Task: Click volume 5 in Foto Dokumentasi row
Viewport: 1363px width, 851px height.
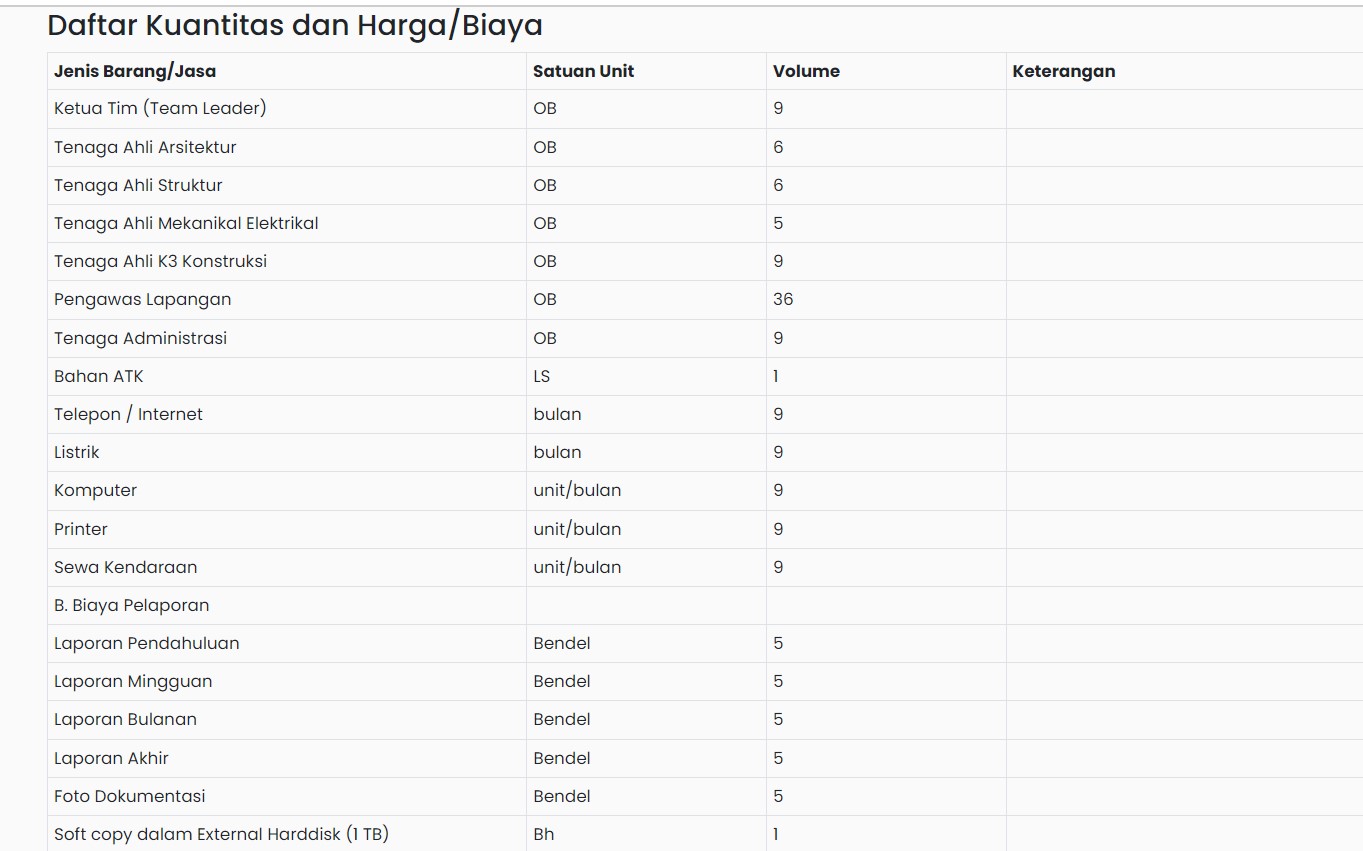Action: click(x=778, y=796)
